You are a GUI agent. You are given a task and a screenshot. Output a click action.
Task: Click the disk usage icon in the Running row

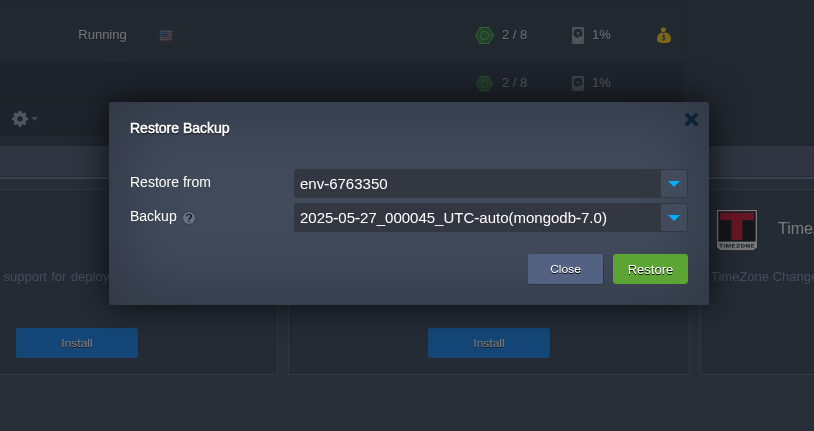point(577,35)
